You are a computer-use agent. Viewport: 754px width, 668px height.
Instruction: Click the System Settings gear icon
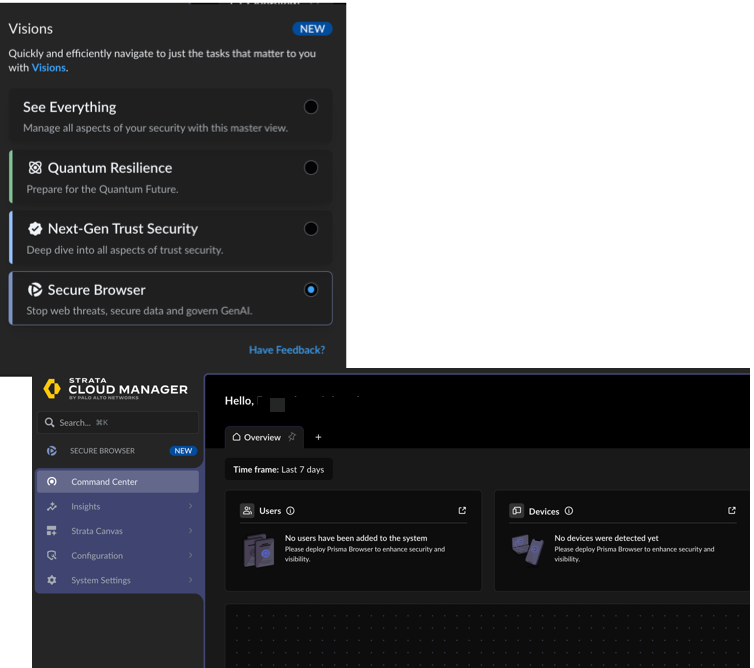(x=52, y=580)
